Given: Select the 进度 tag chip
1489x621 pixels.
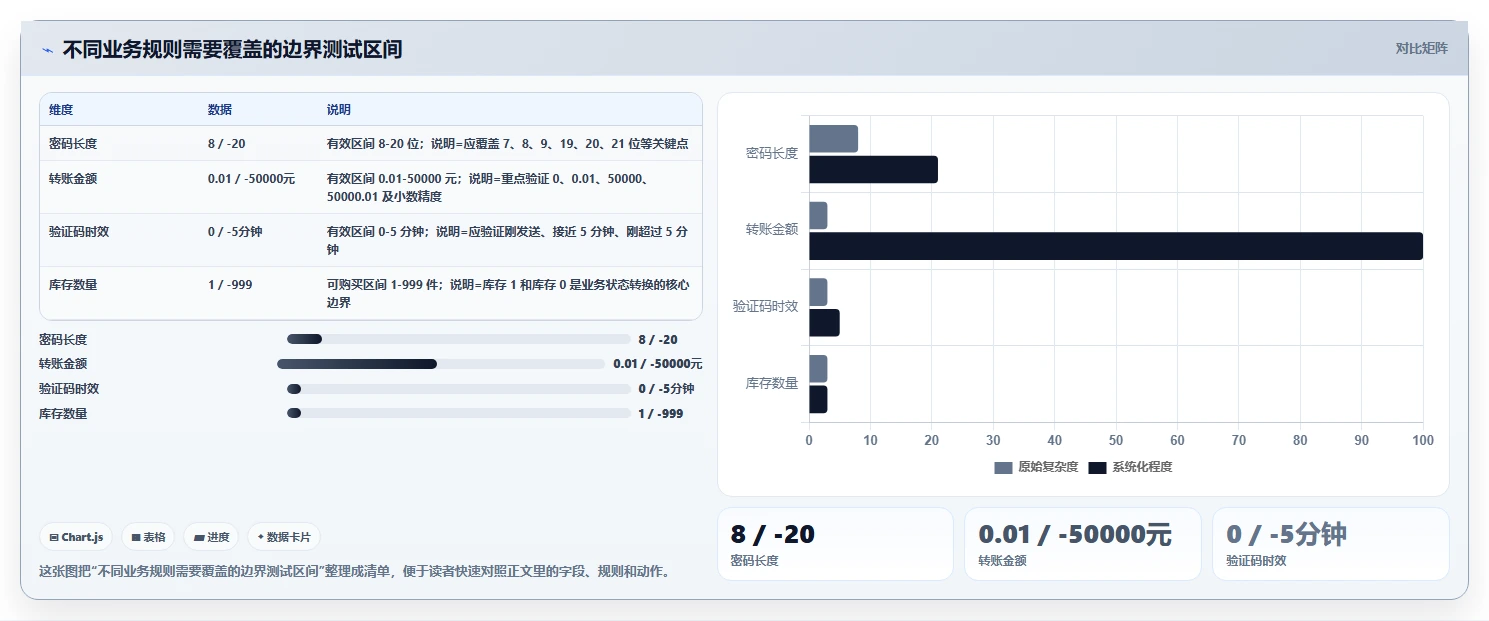Looking at the screenshot, I should coord(211,537).
